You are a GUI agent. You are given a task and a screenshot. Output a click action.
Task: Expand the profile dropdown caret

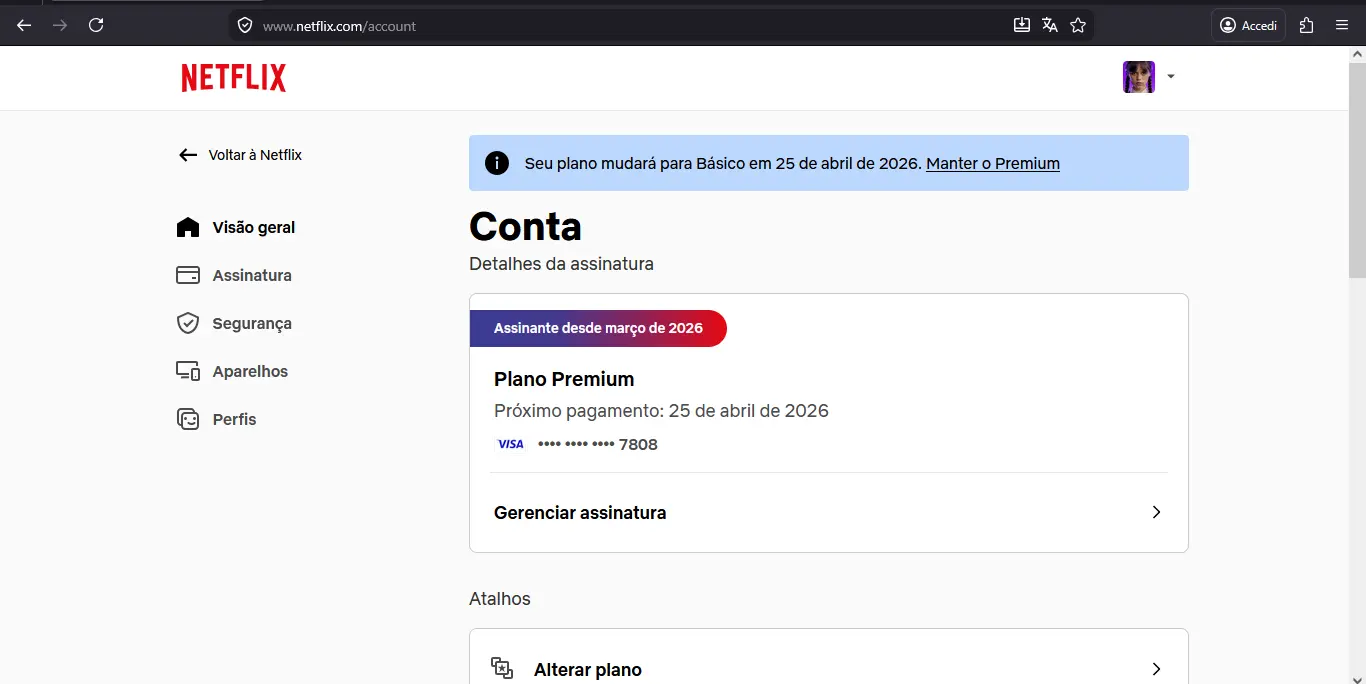(1171, 77)
